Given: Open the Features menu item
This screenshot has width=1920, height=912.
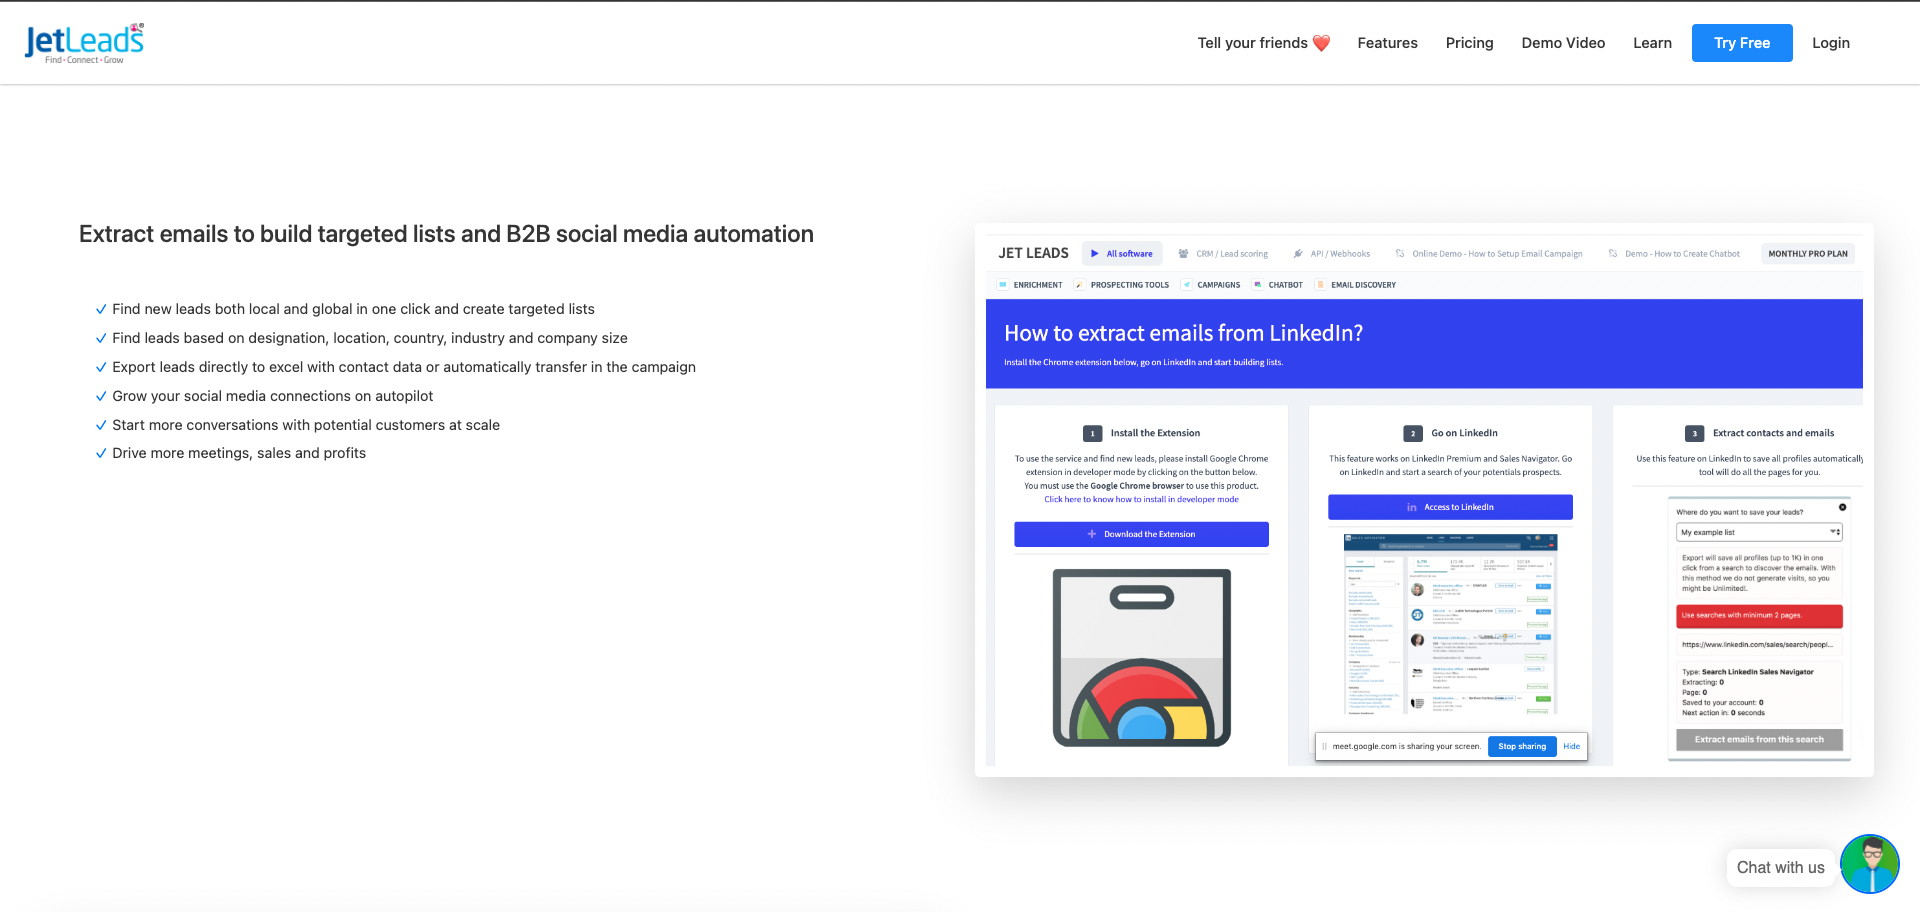Looking at the screenshot, I should [1387, 43].
